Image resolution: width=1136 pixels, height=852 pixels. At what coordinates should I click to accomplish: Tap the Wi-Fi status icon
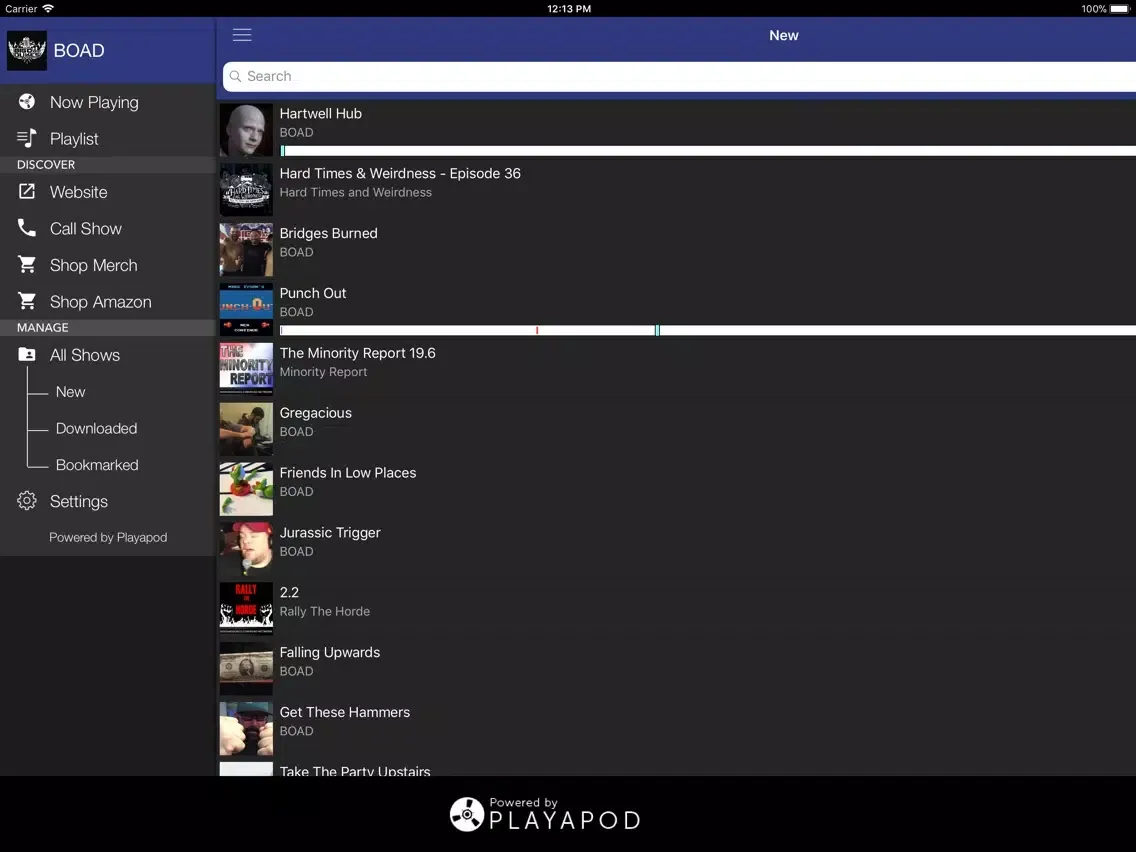48,9
